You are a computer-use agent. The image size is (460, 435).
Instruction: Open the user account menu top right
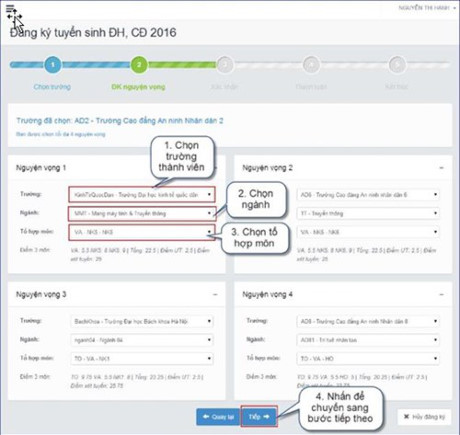[427, 8]
